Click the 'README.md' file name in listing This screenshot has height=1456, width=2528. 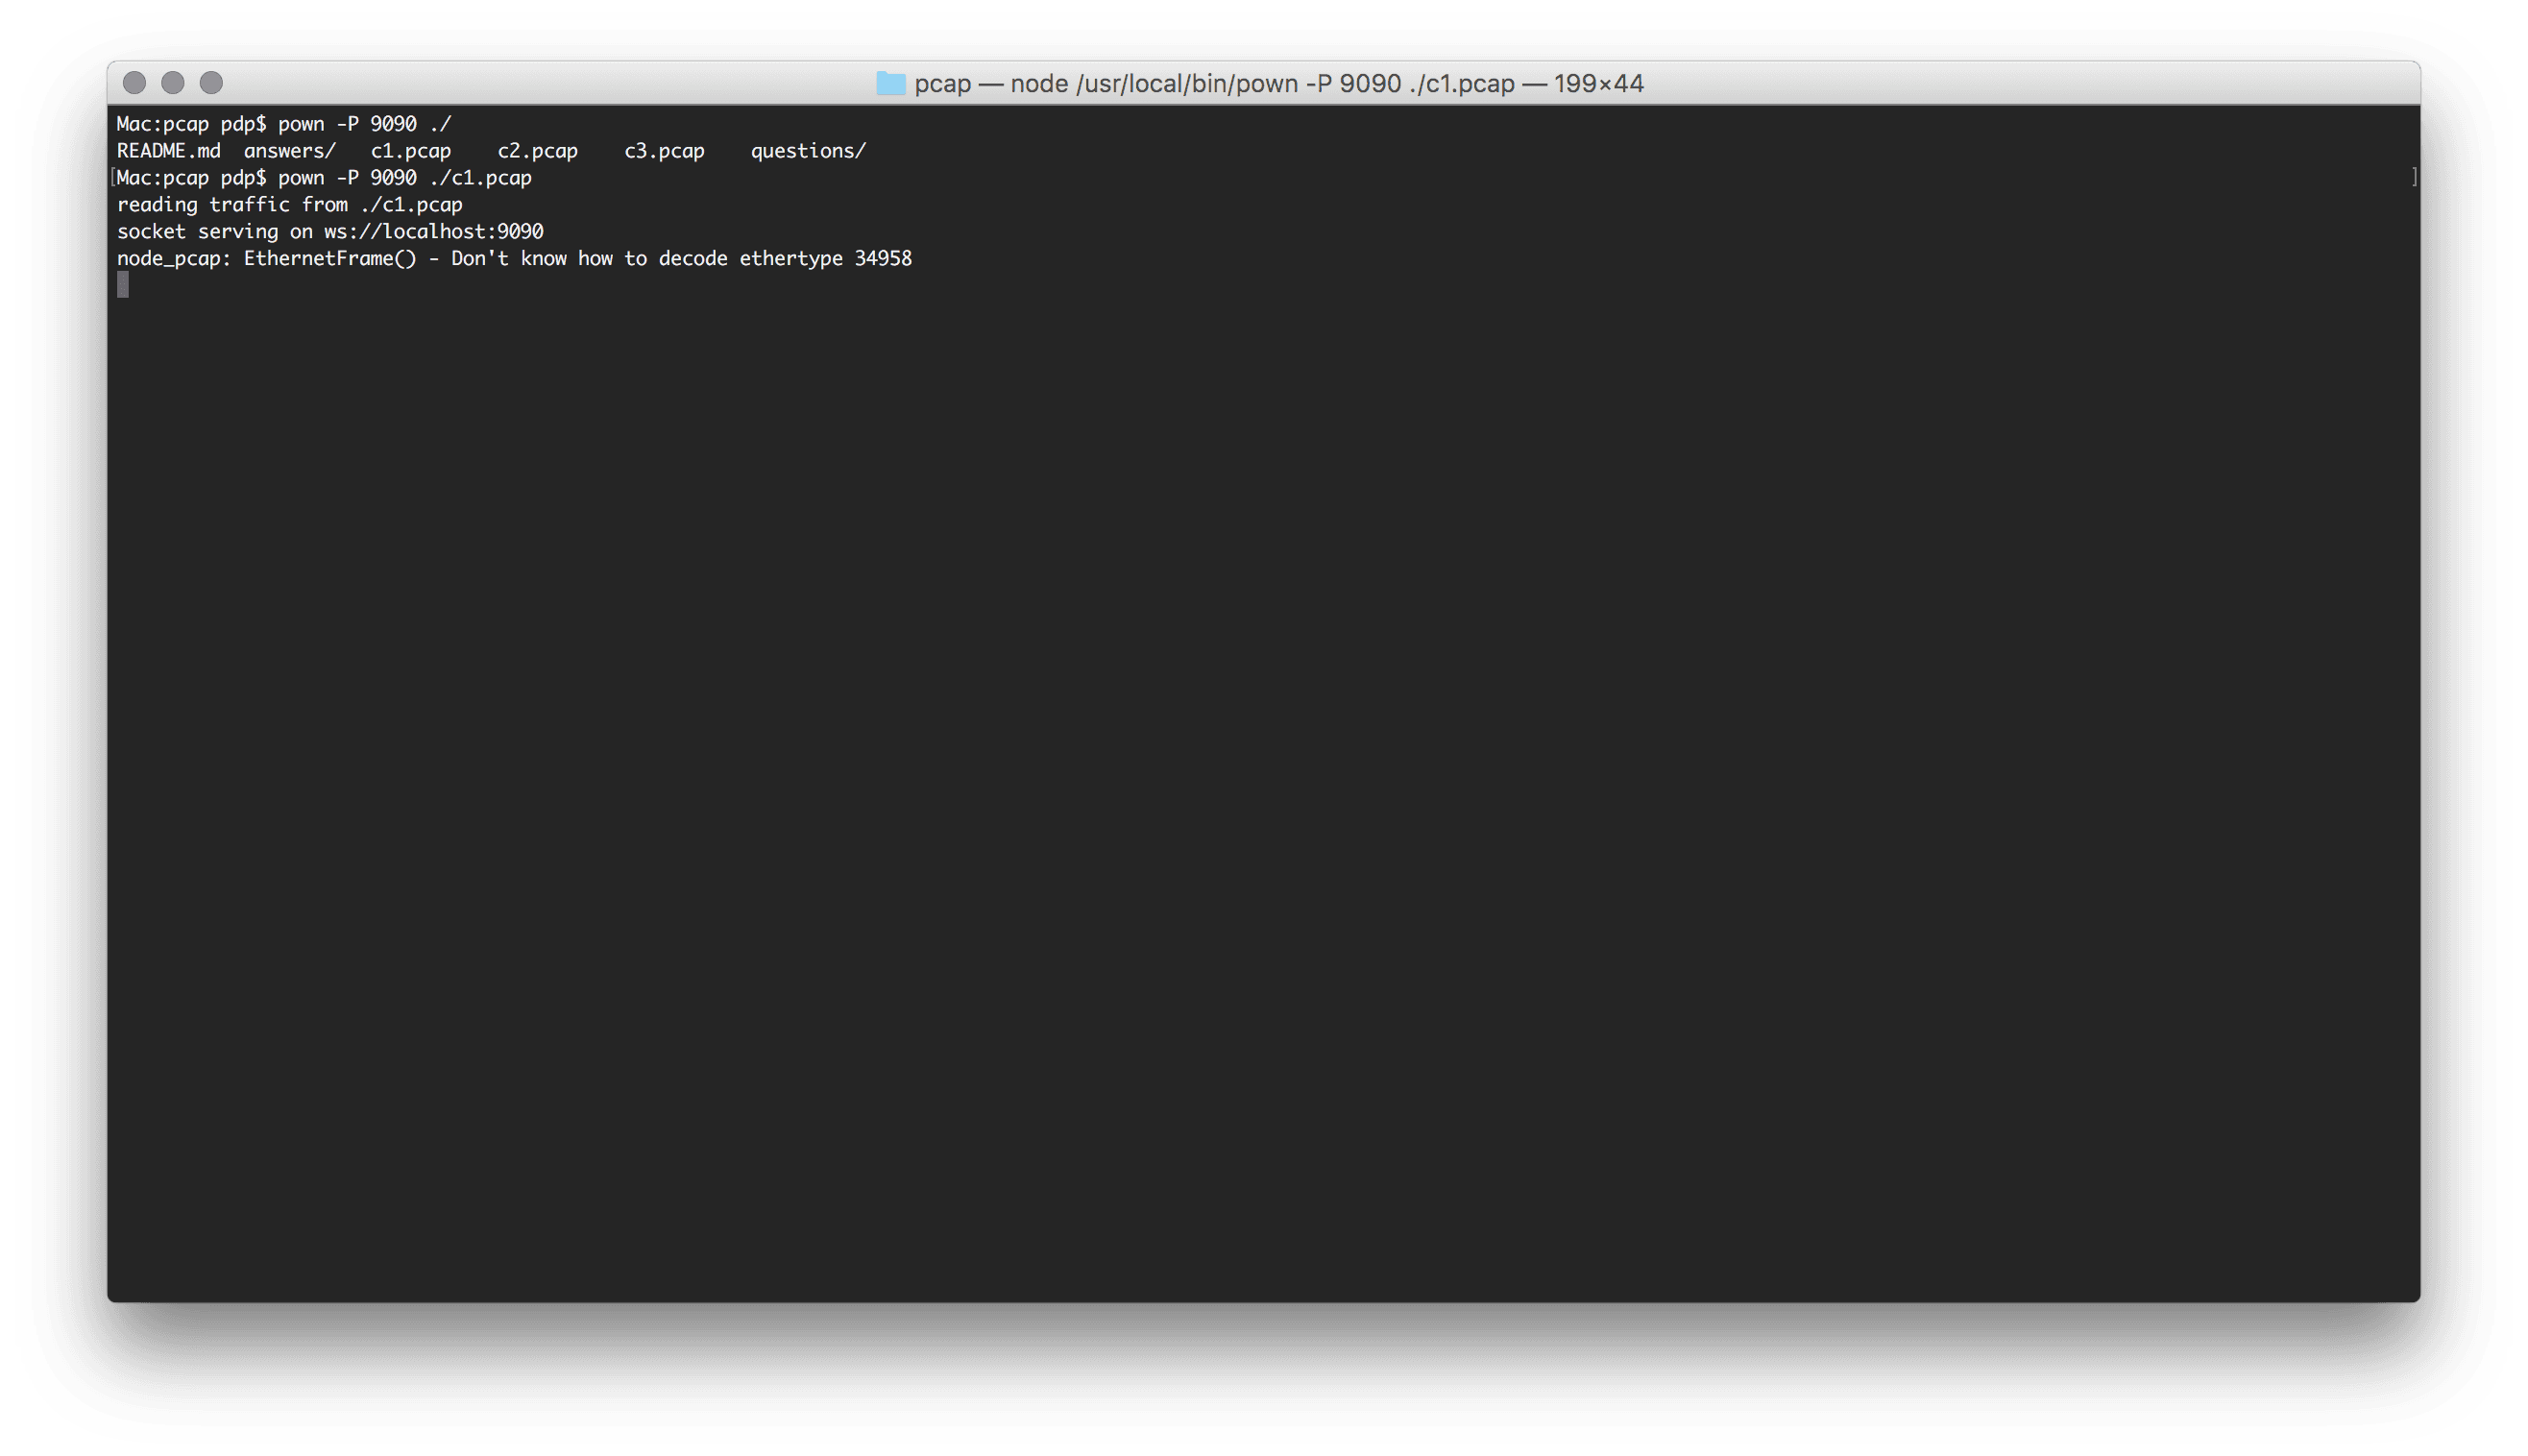[169, 151]
